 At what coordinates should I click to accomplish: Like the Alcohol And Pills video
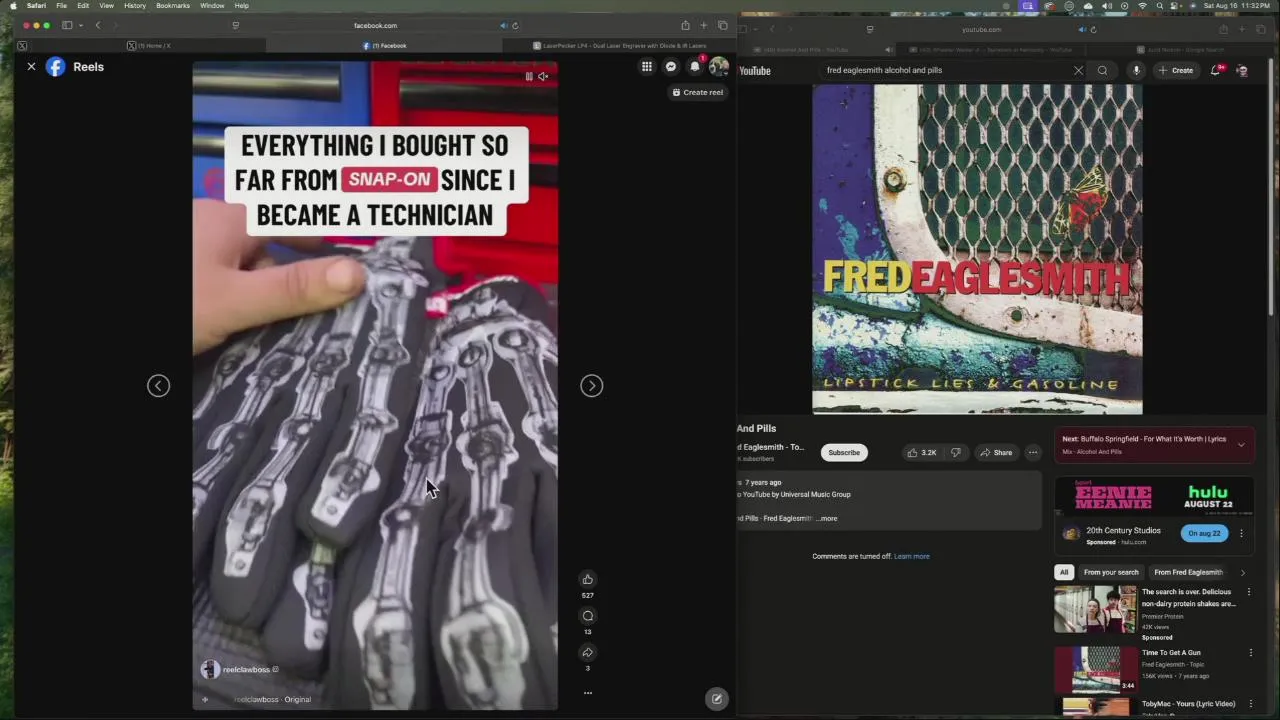(x=922, y=453)
